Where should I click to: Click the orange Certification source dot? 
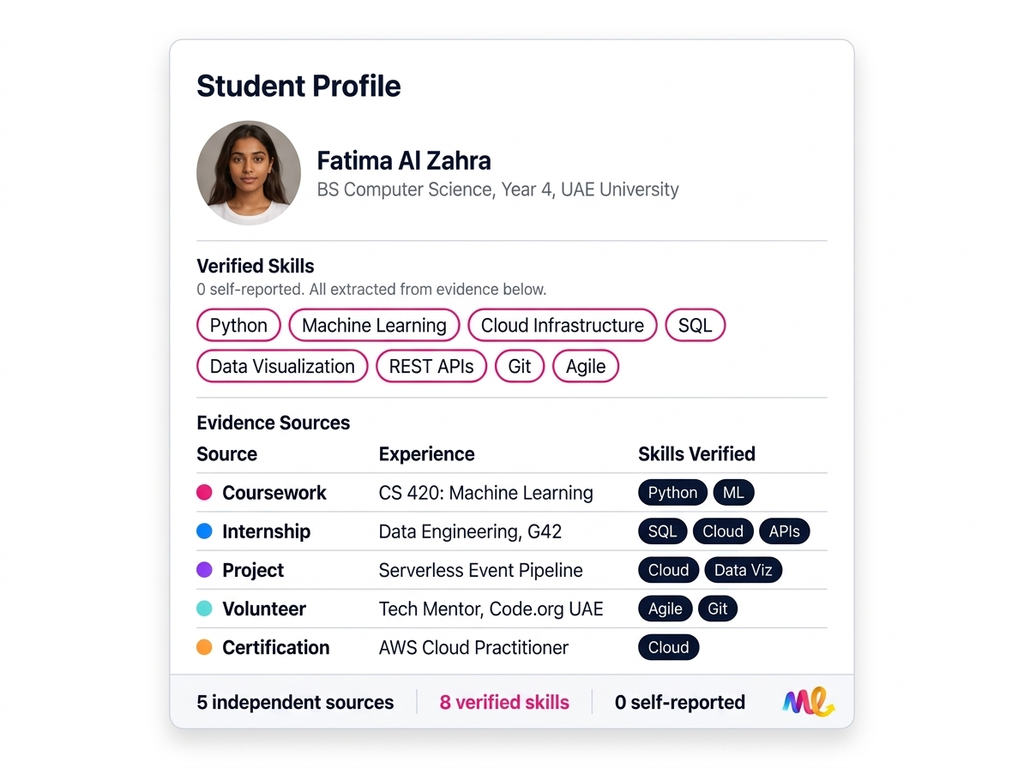(x=204, y=647)
